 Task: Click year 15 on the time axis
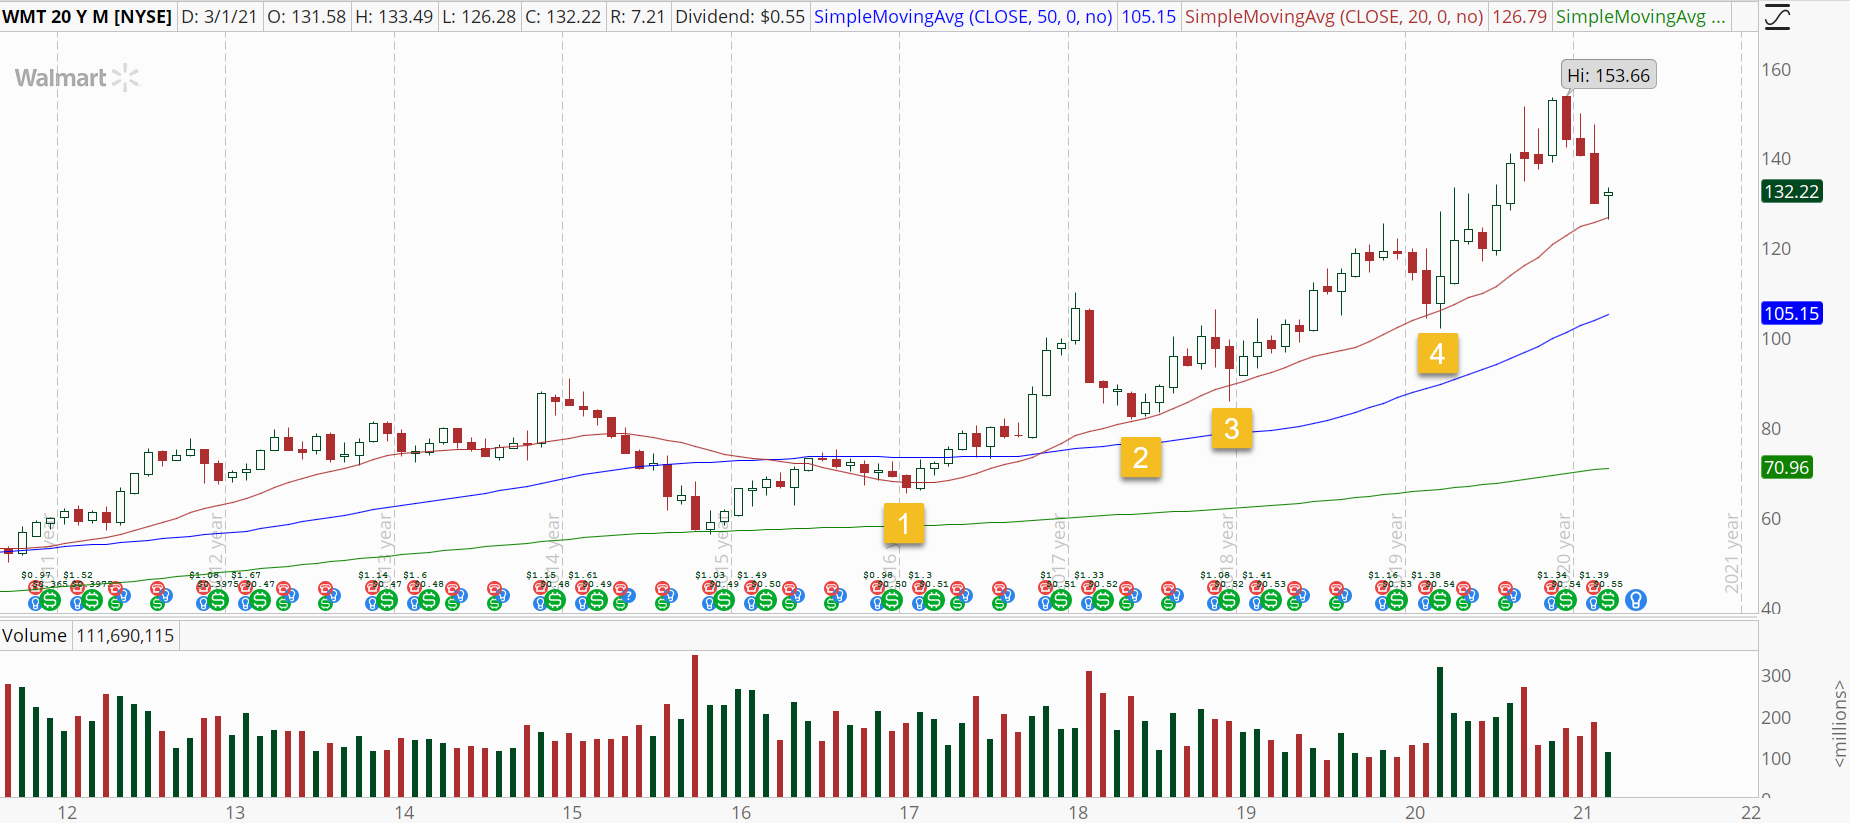coord(572,812)
